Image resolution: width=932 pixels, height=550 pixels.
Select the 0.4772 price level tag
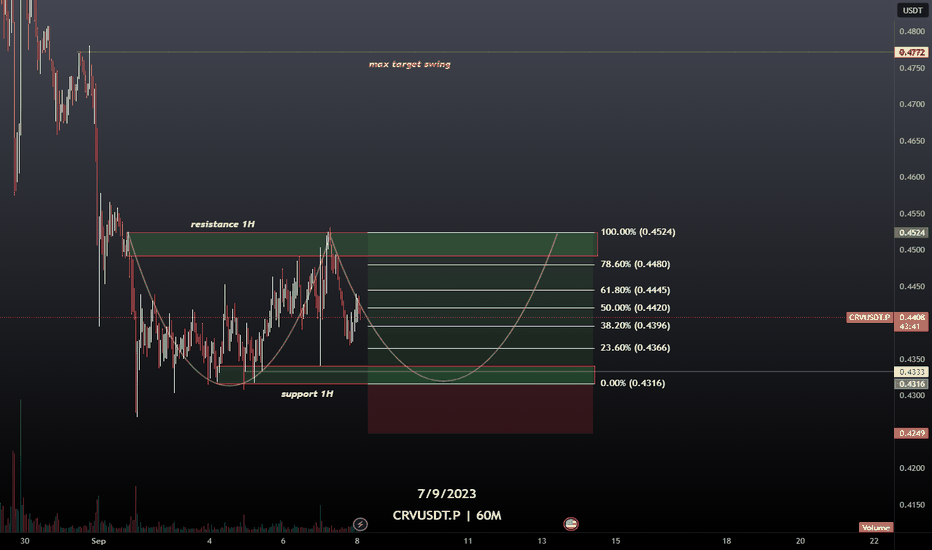(x=912, y=52)
